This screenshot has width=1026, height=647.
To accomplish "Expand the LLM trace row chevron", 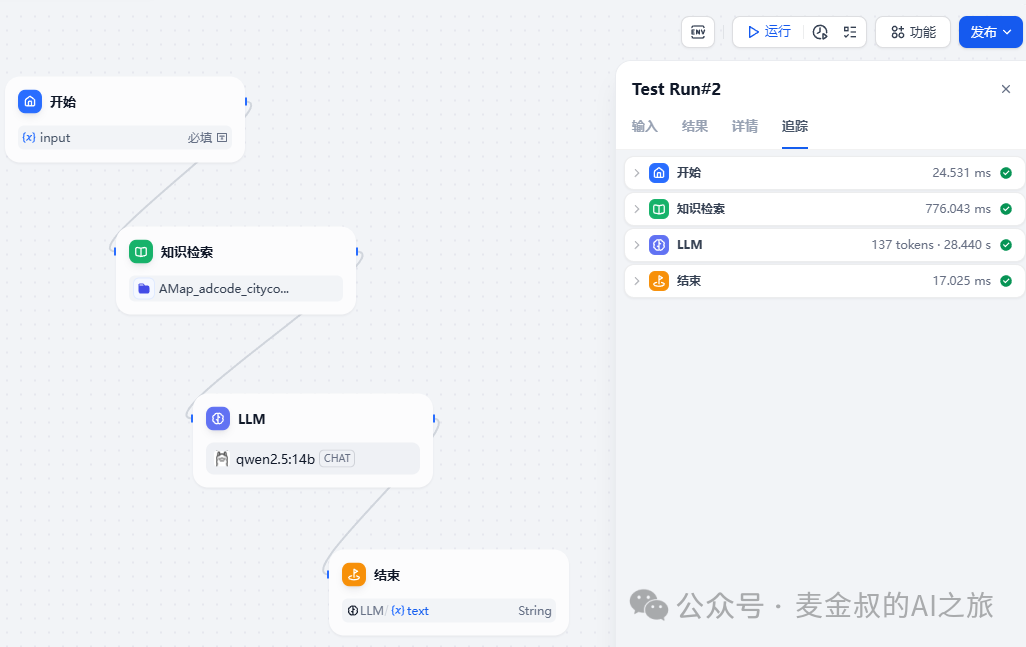I will click(637, 245).
